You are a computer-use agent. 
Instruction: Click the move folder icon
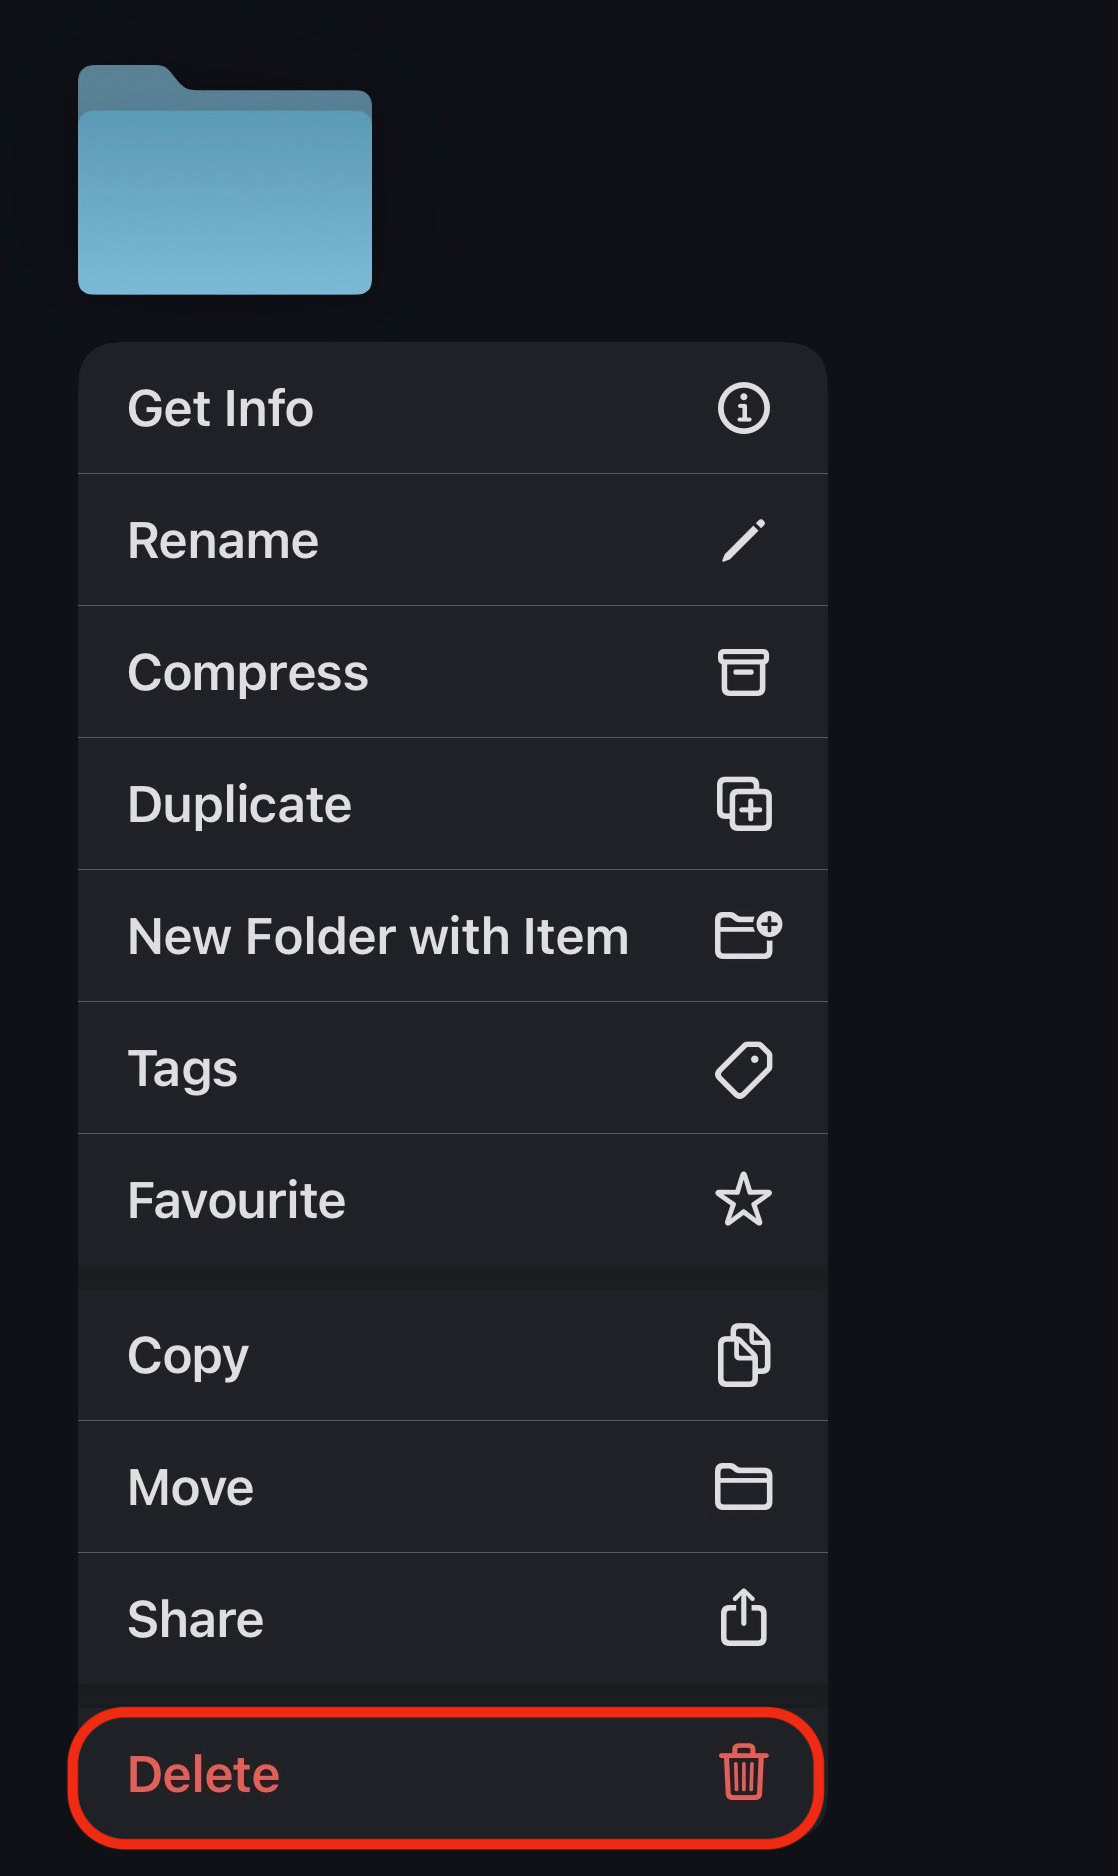(743, 1487)
